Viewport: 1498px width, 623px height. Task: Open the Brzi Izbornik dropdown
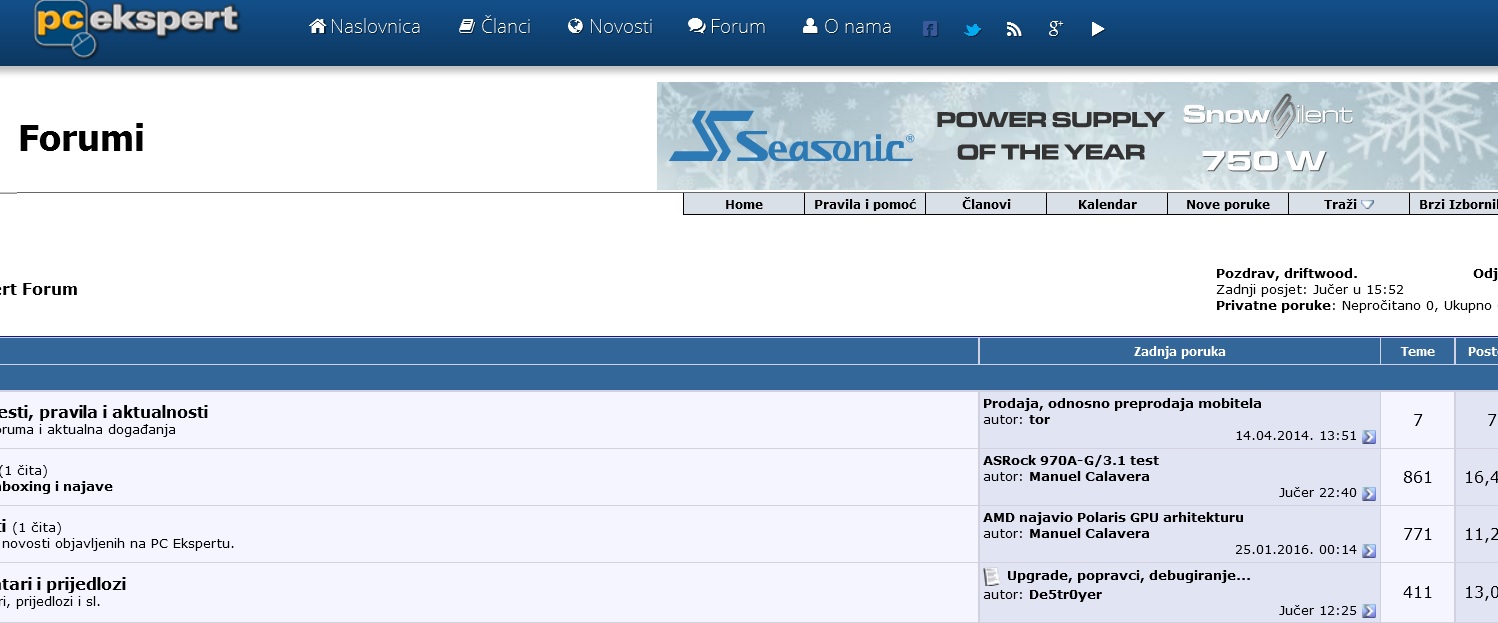[1456, 204]
